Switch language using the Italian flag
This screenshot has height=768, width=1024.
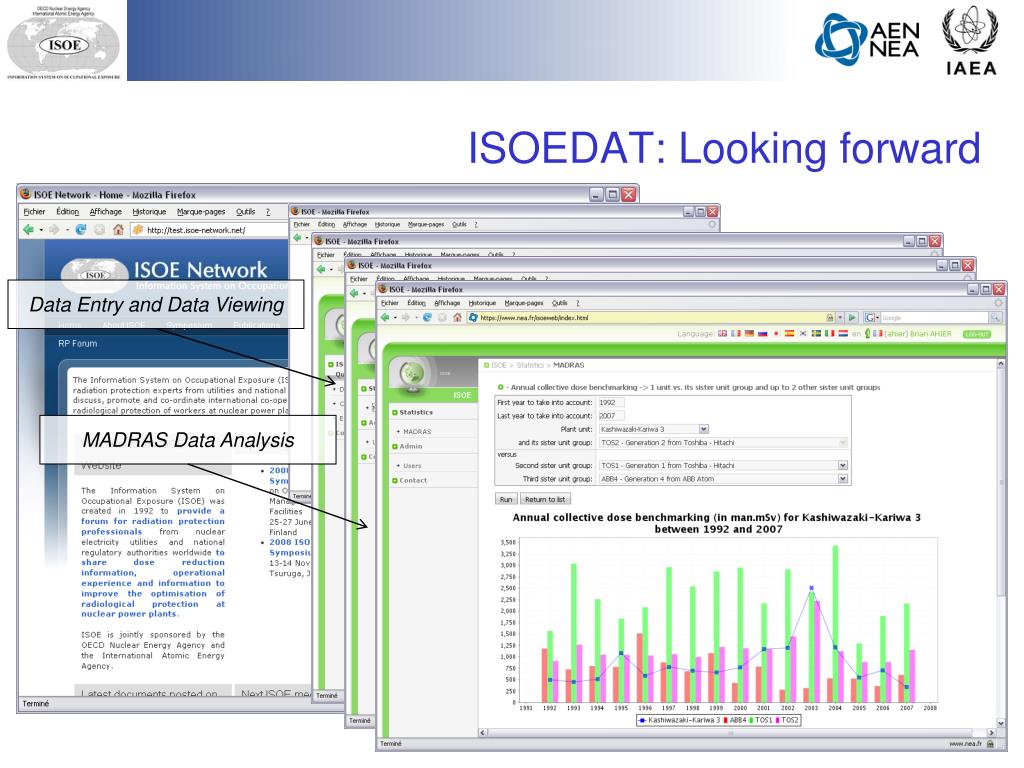point(829,334)
